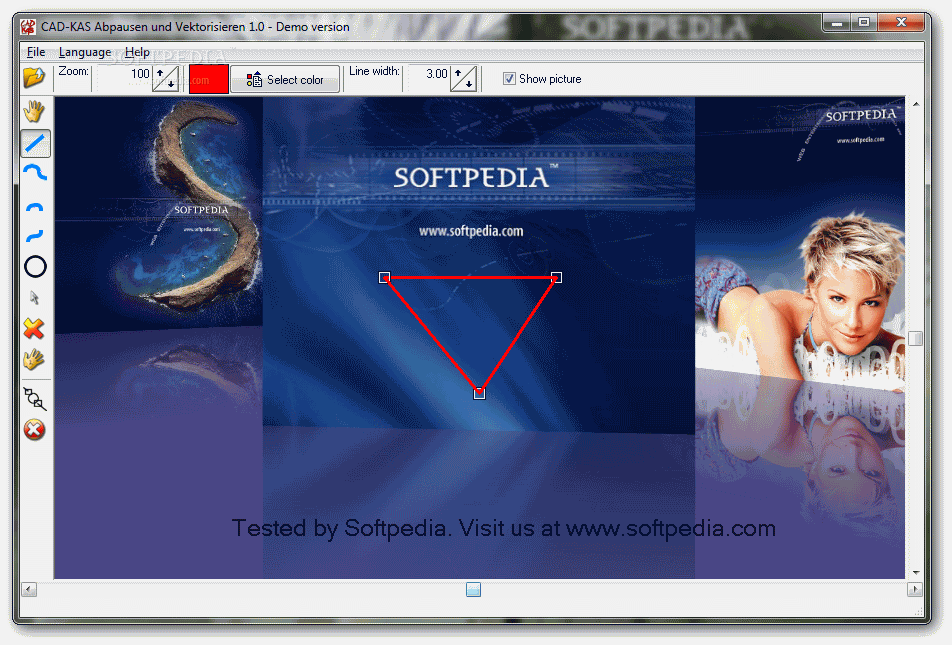This screenshot has height=645, width=952.
Task: Click the Line width field showing 3.00
Action: click(429, 73)
